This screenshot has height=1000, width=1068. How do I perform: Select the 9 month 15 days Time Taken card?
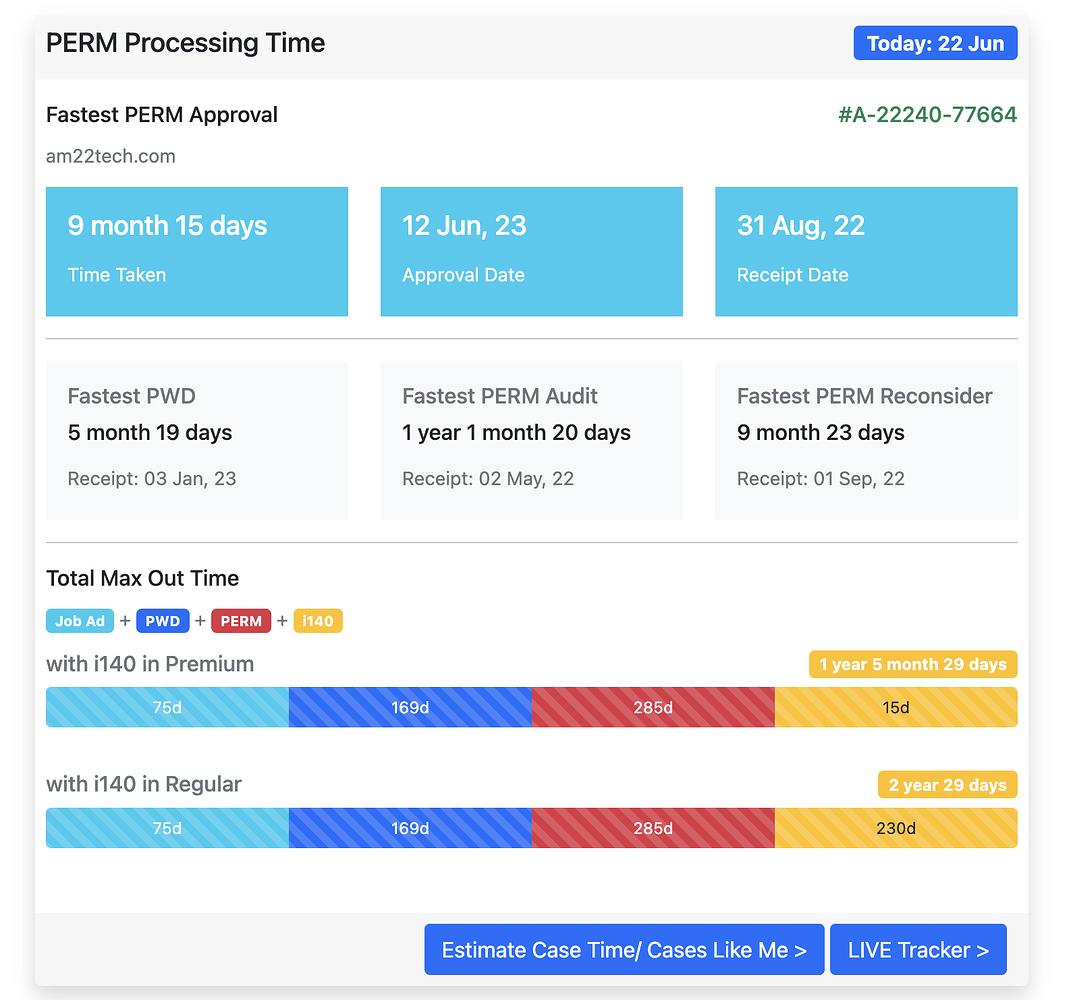(197, 251)
